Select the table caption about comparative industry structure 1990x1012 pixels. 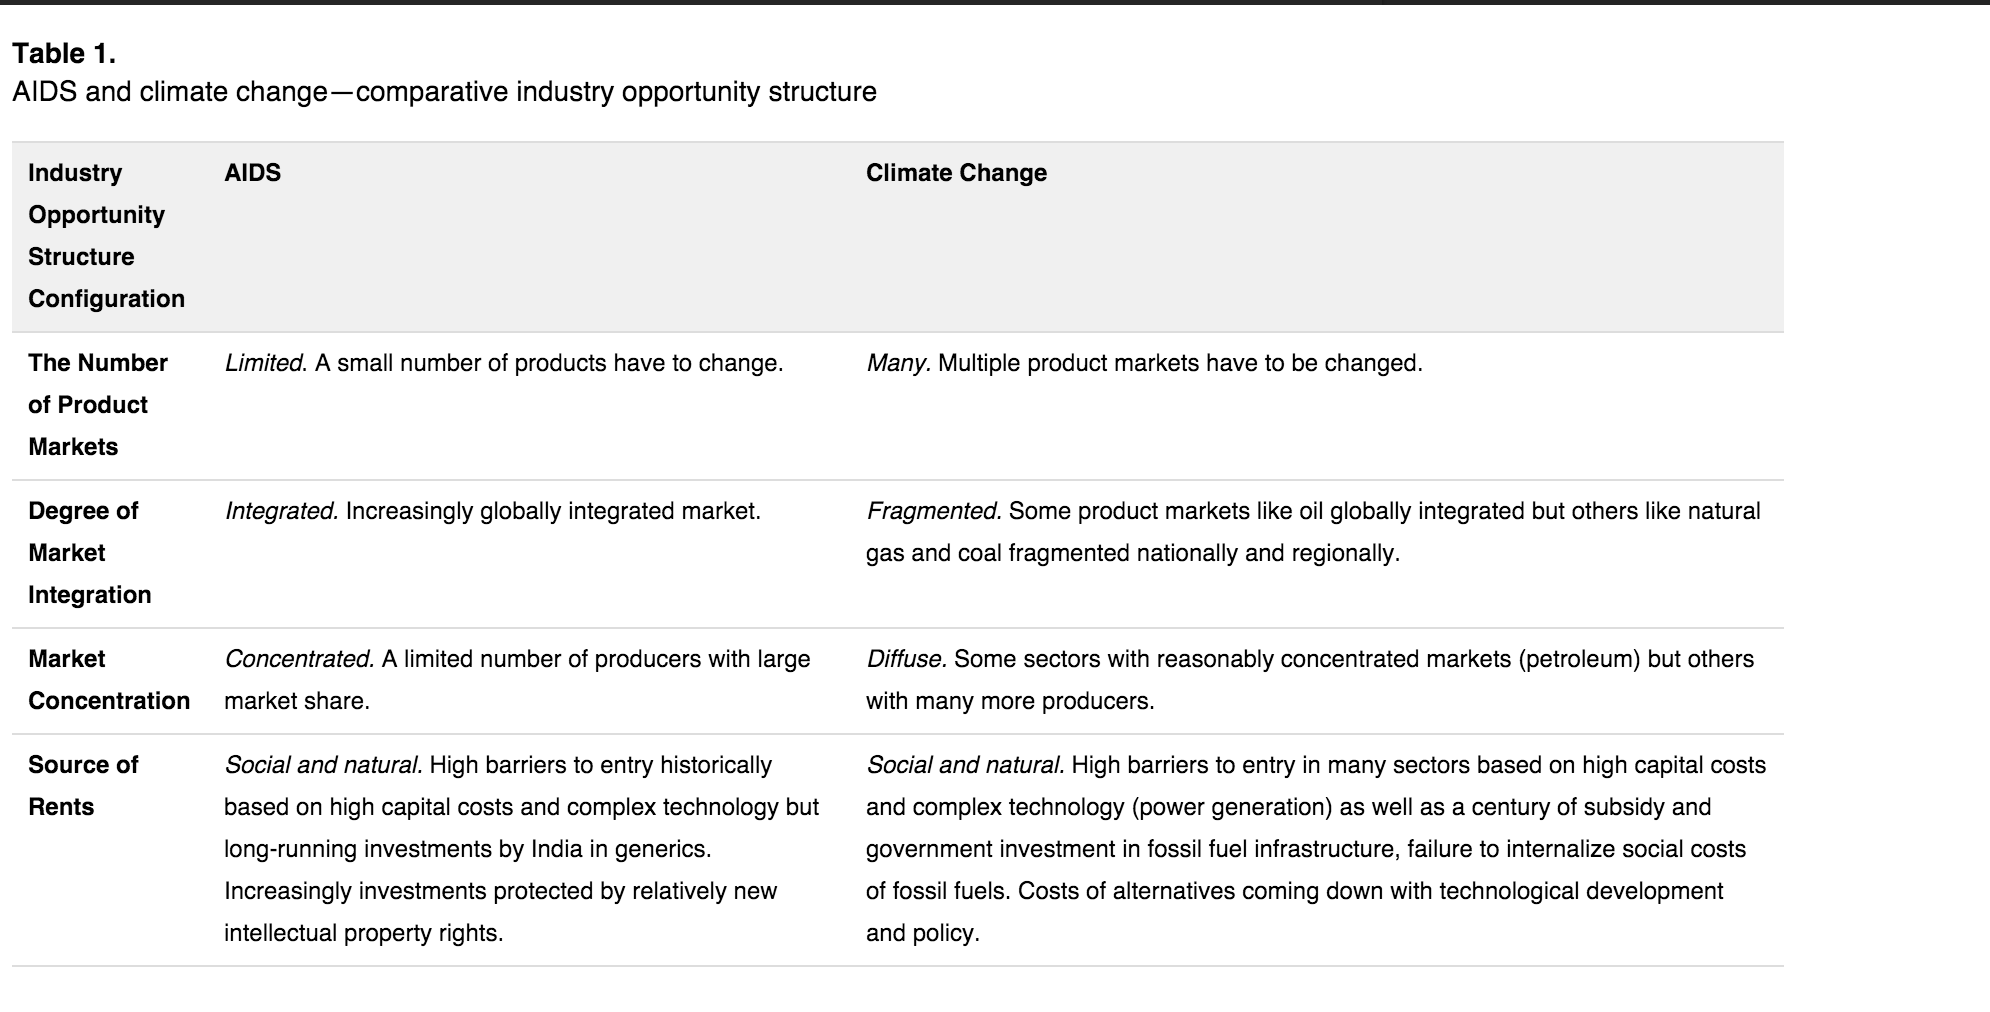click(444, 92)
